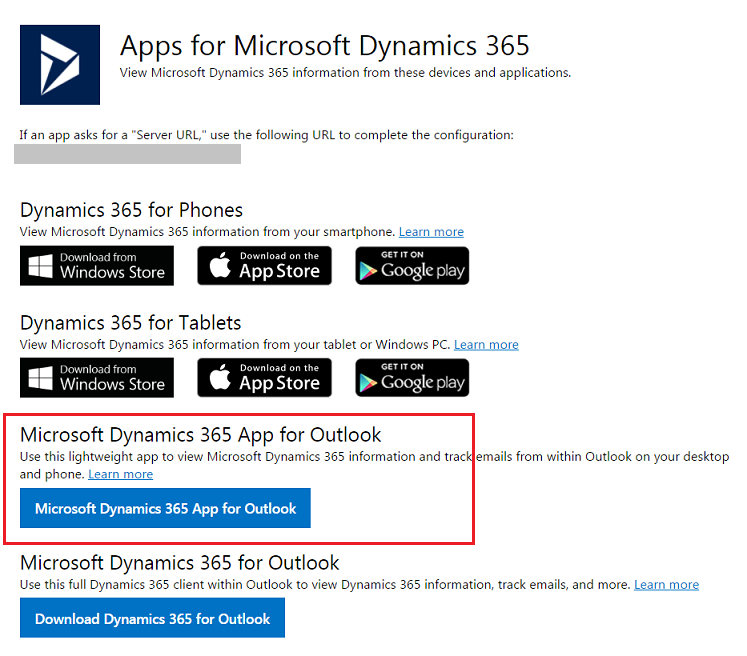Select the grayed-out Server URL field
The image size is (747, 656).
point(127,154)
